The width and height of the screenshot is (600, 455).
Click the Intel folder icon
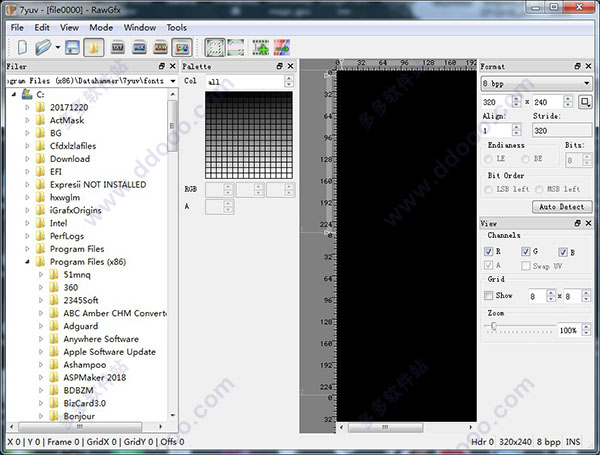(40, 223)
